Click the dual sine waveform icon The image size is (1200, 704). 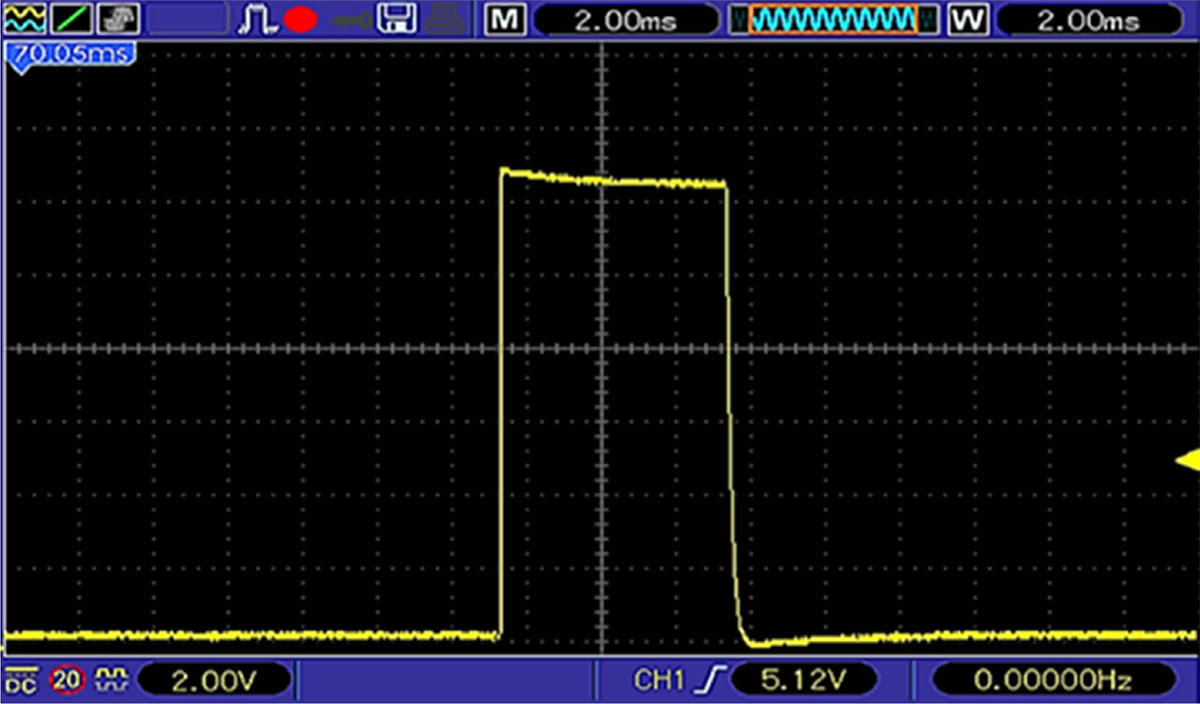point(25,18)
